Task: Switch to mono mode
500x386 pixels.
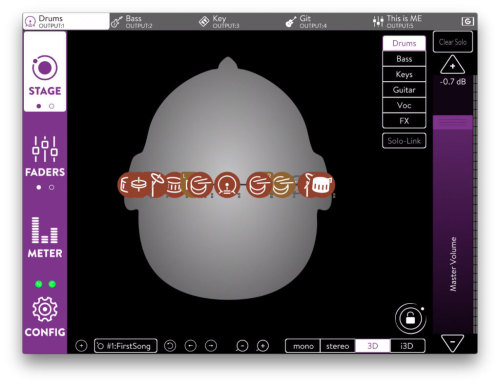Action: [303, 346]
